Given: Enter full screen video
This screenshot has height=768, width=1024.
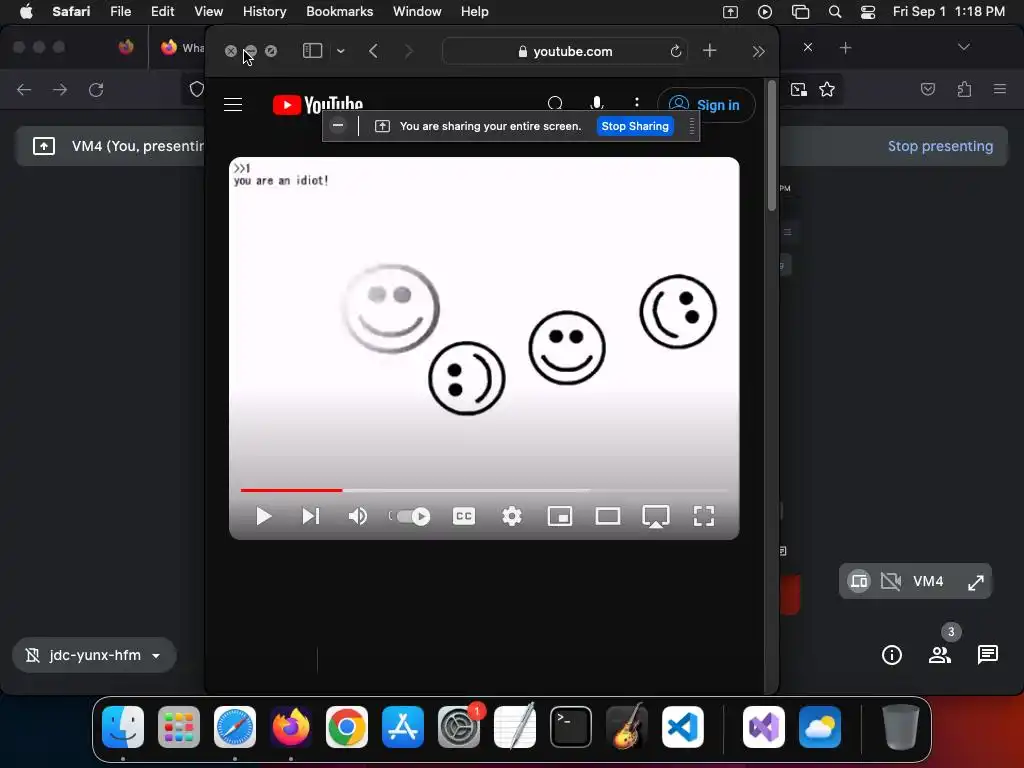Looking at the screenshot, I should point(703,517).
